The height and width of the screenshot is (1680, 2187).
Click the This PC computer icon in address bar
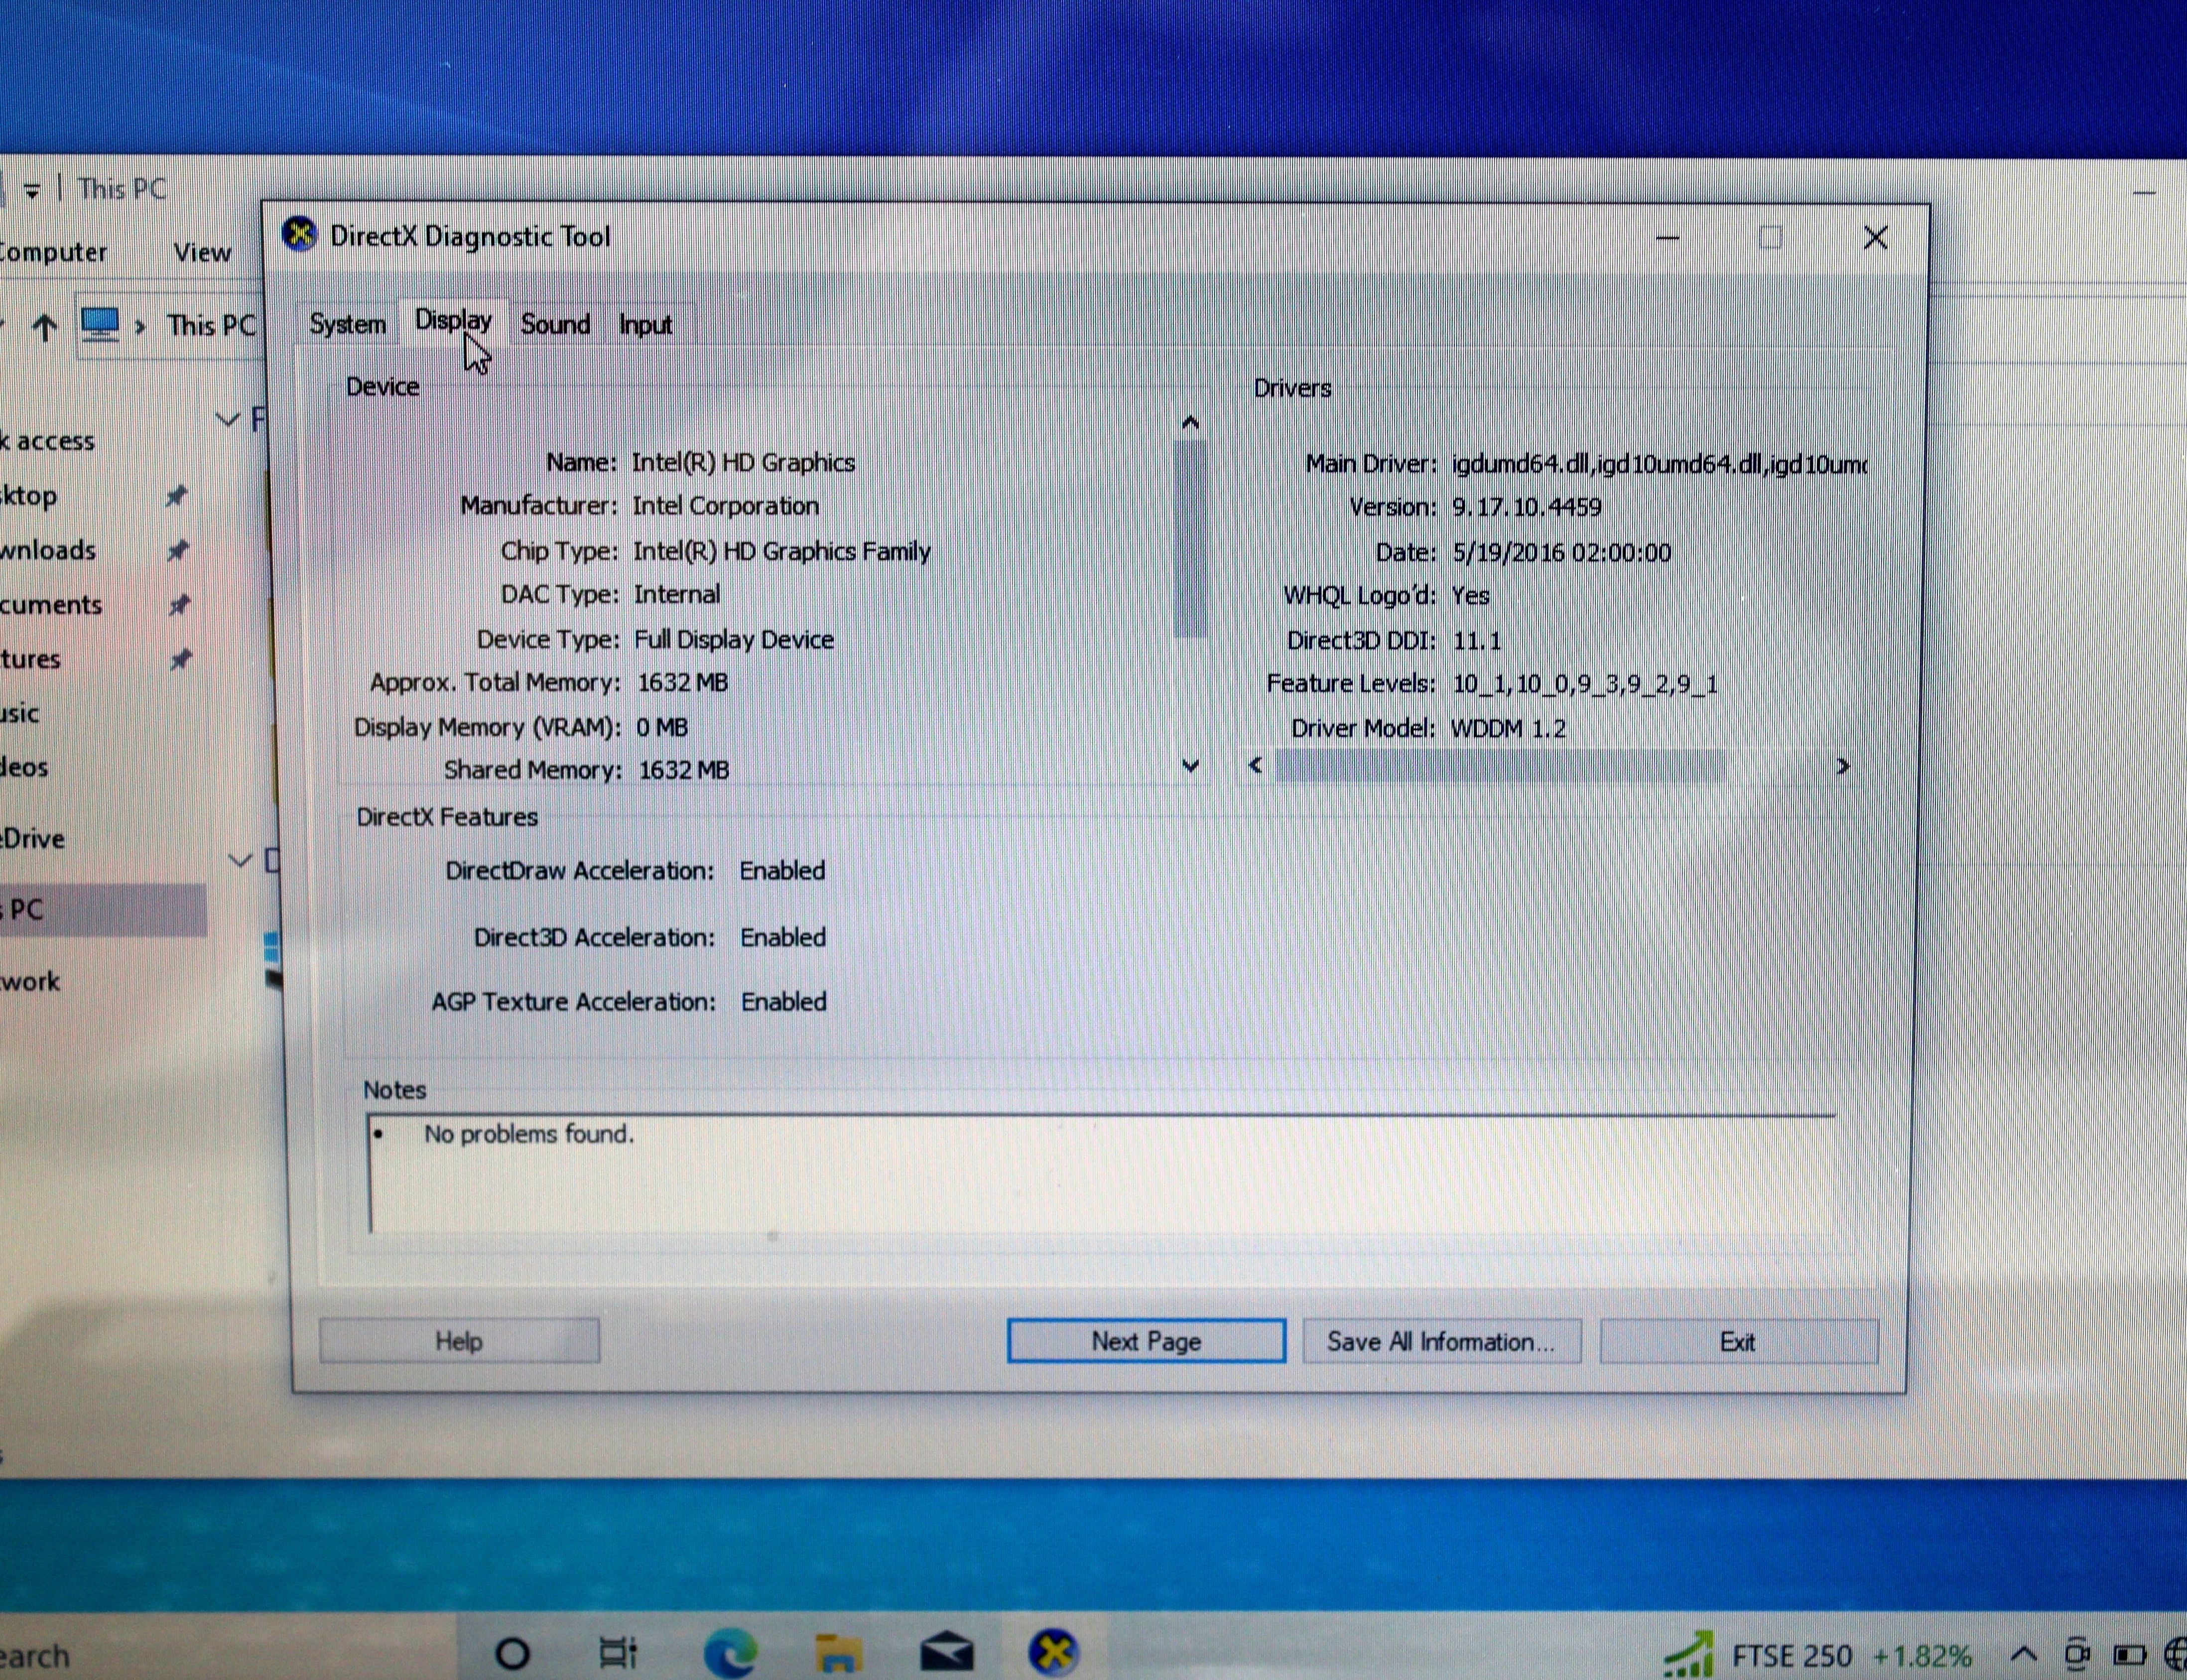100,324
